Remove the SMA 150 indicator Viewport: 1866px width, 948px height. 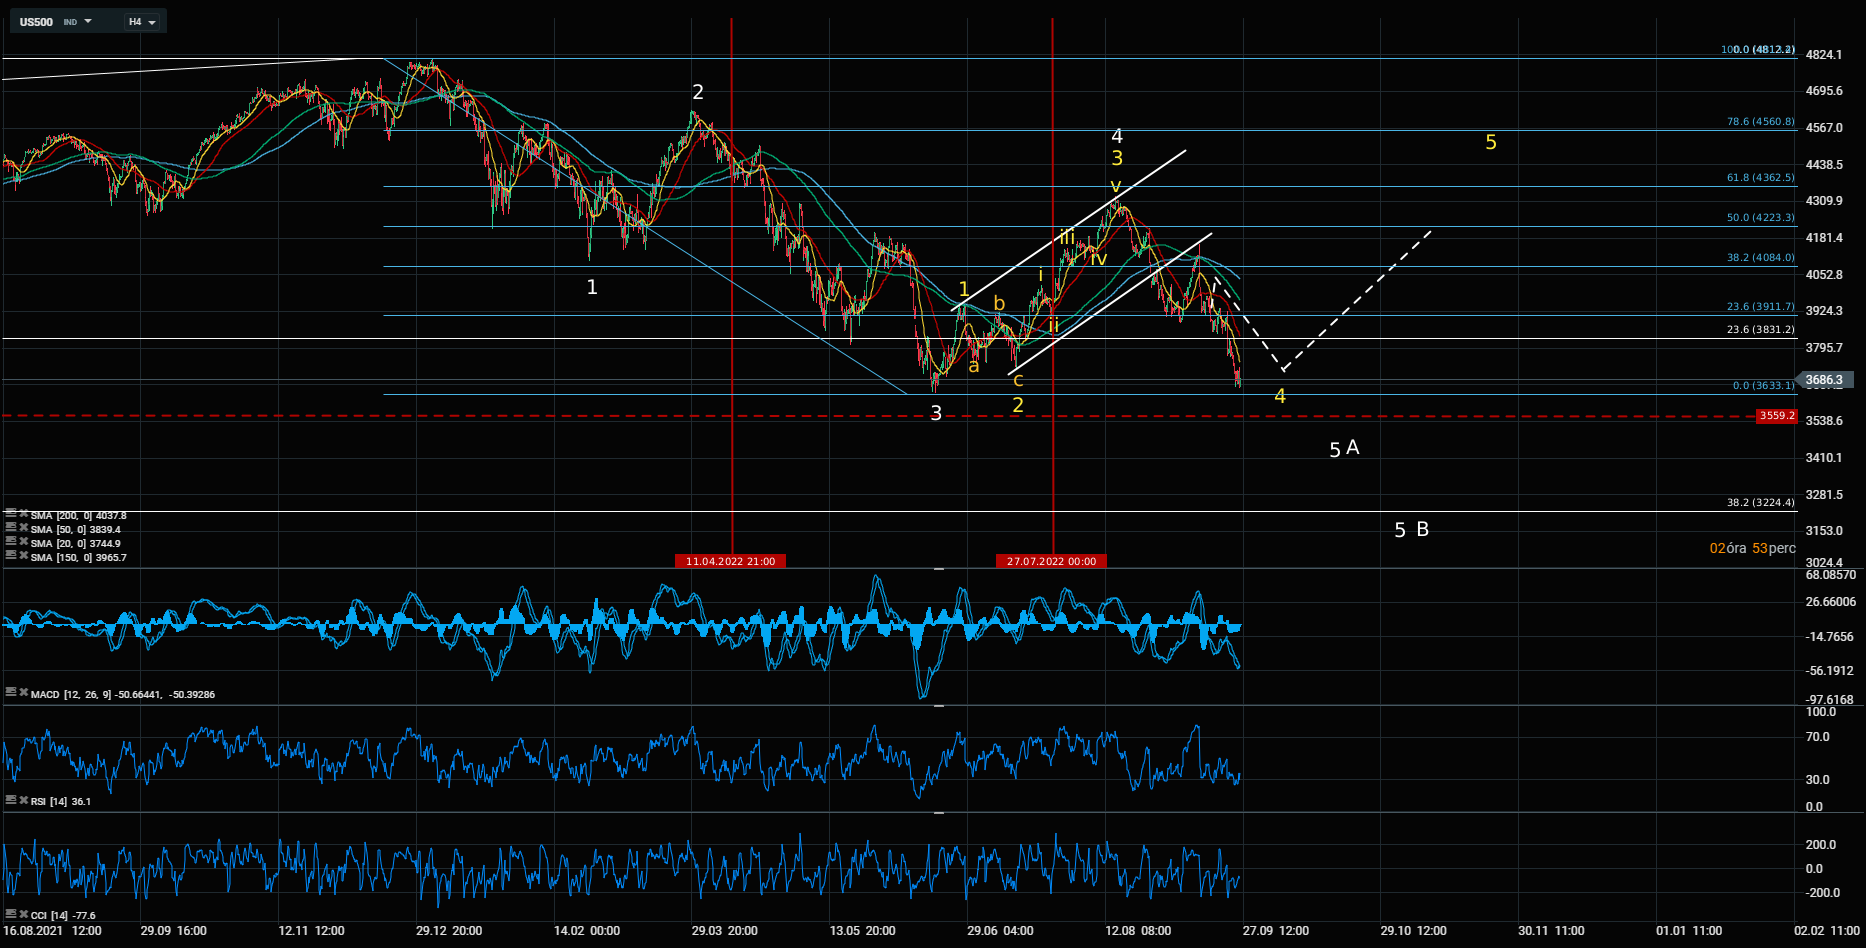23,557
